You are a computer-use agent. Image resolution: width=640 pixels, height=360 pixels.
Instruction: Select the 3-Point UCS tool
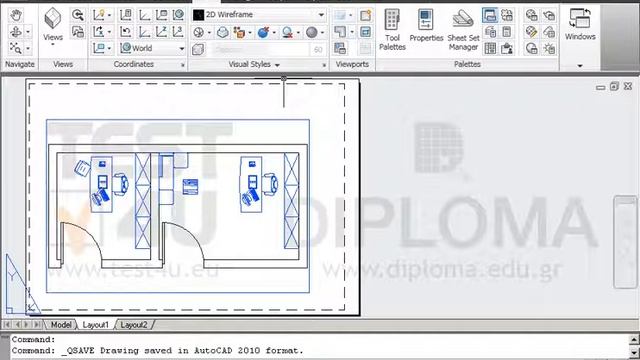pyautogui.click(x=178, y=31)
